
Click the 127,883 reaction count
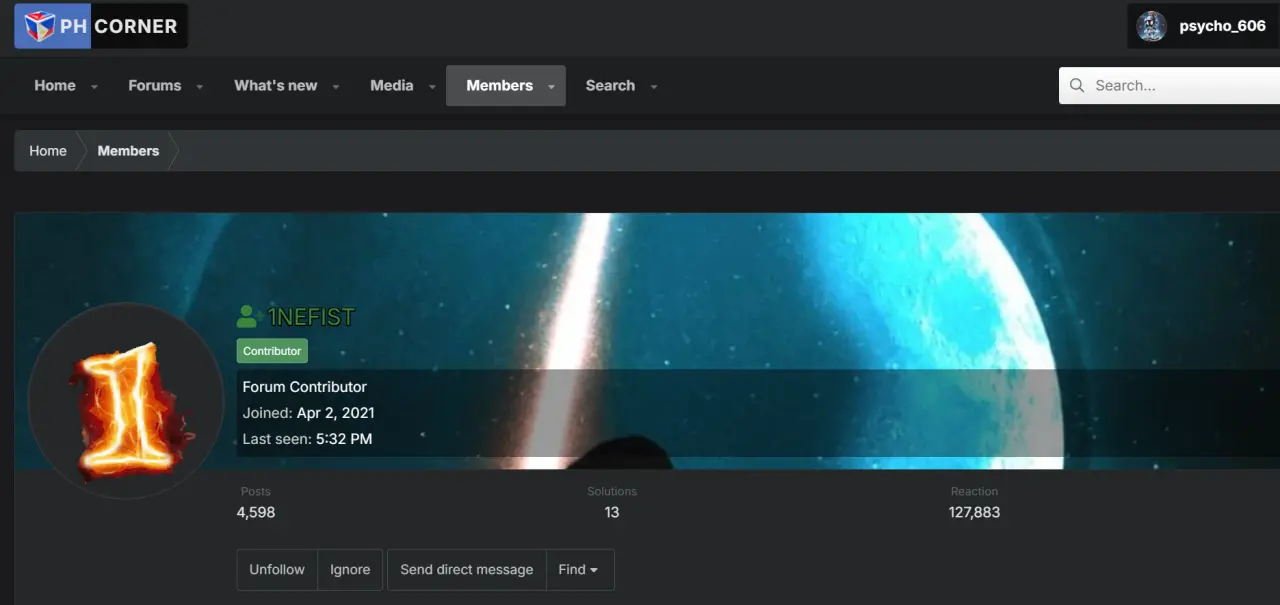(974, 512)
